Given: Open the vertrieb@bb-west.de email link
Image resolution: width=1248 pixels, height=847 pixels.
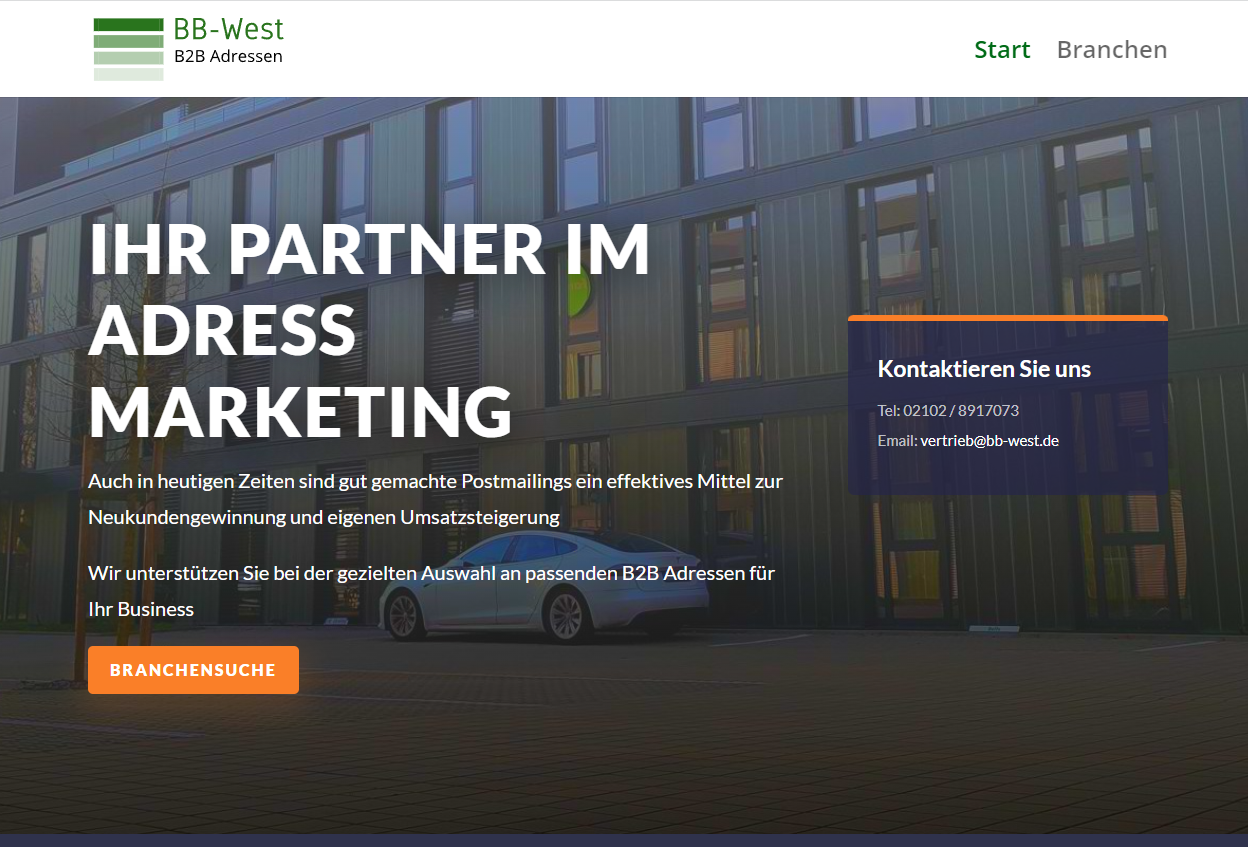Looking at the screenshot, I should (x=989, y=441).
